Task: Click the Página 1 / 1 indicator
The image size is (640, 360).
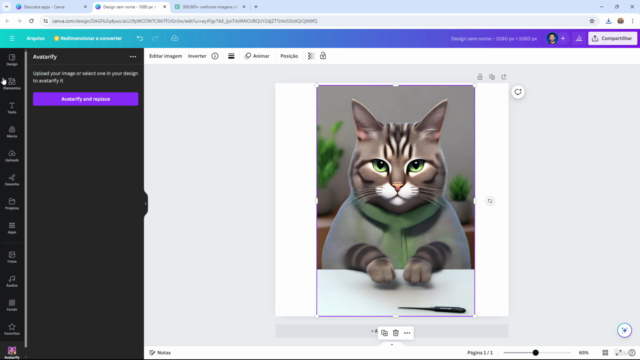Action: [x=480, y=353]
